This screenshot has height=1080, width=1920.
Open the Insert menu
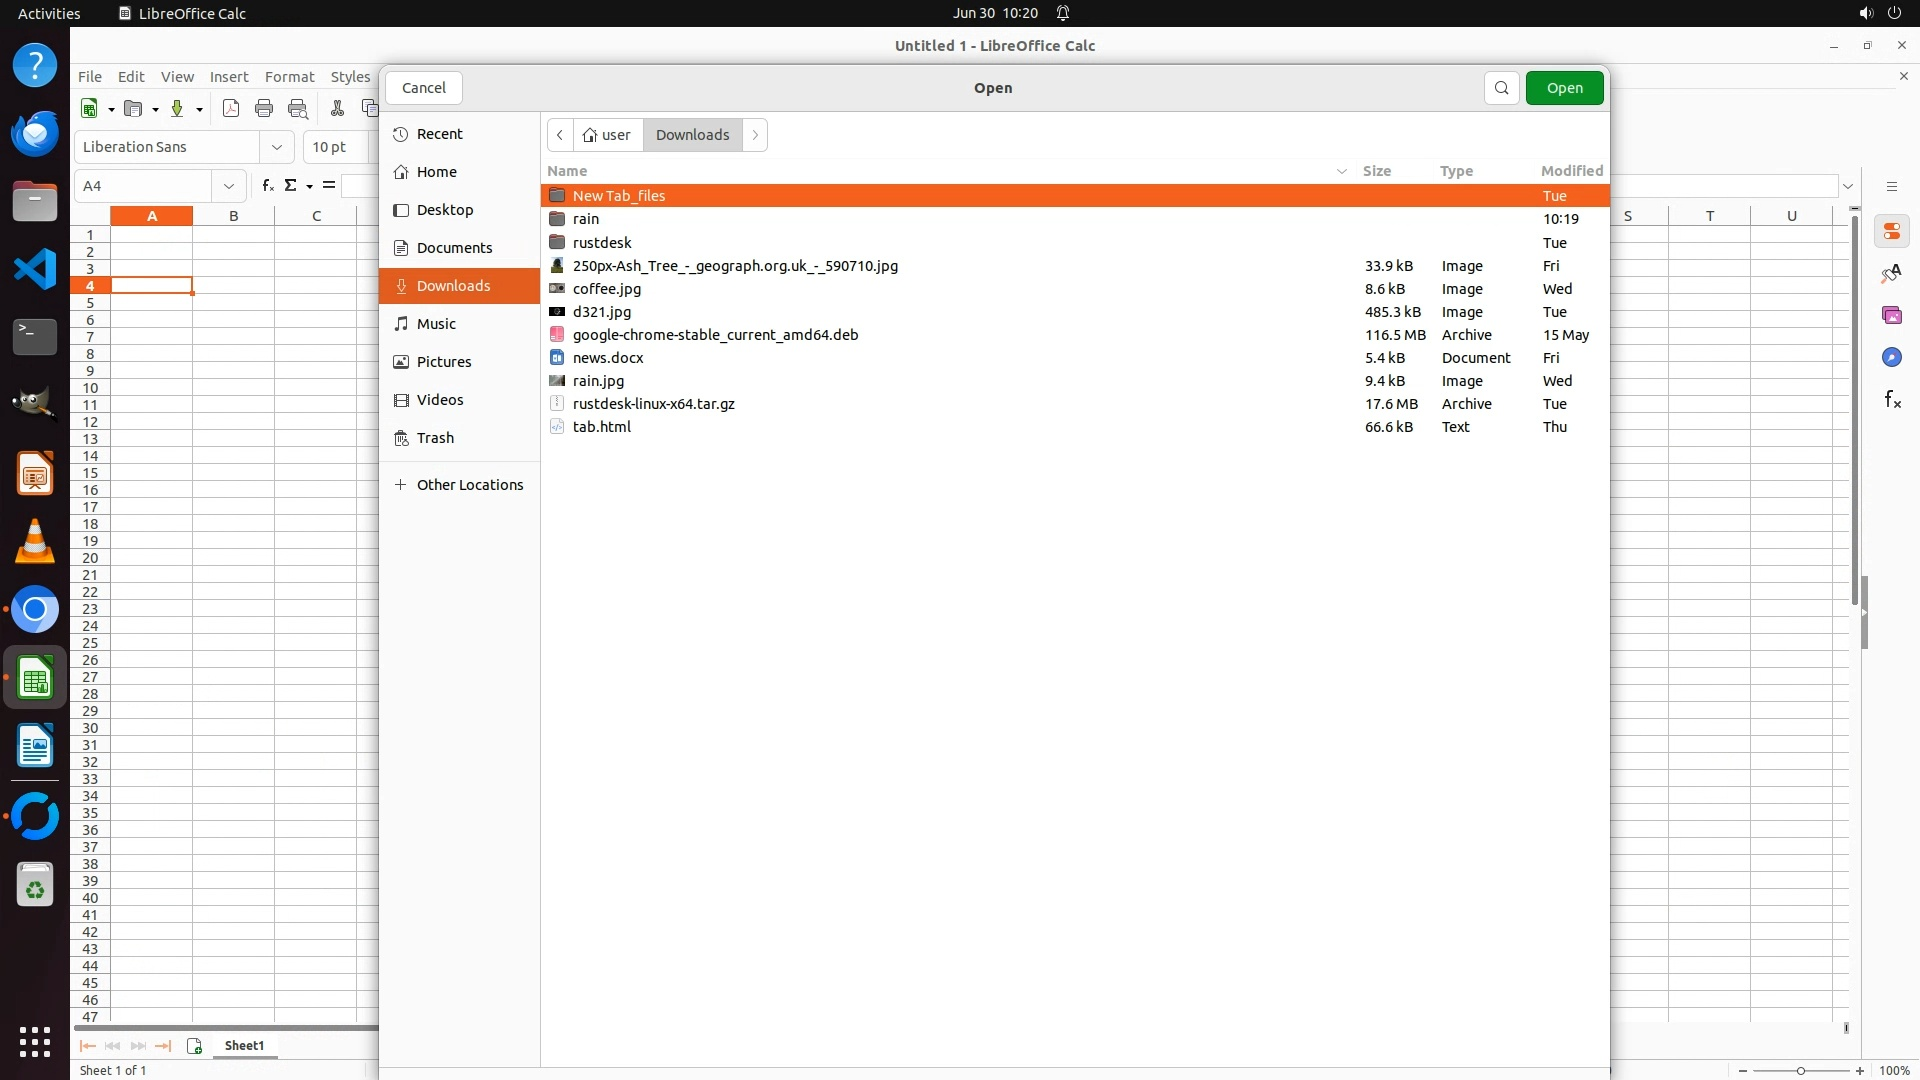228,77
